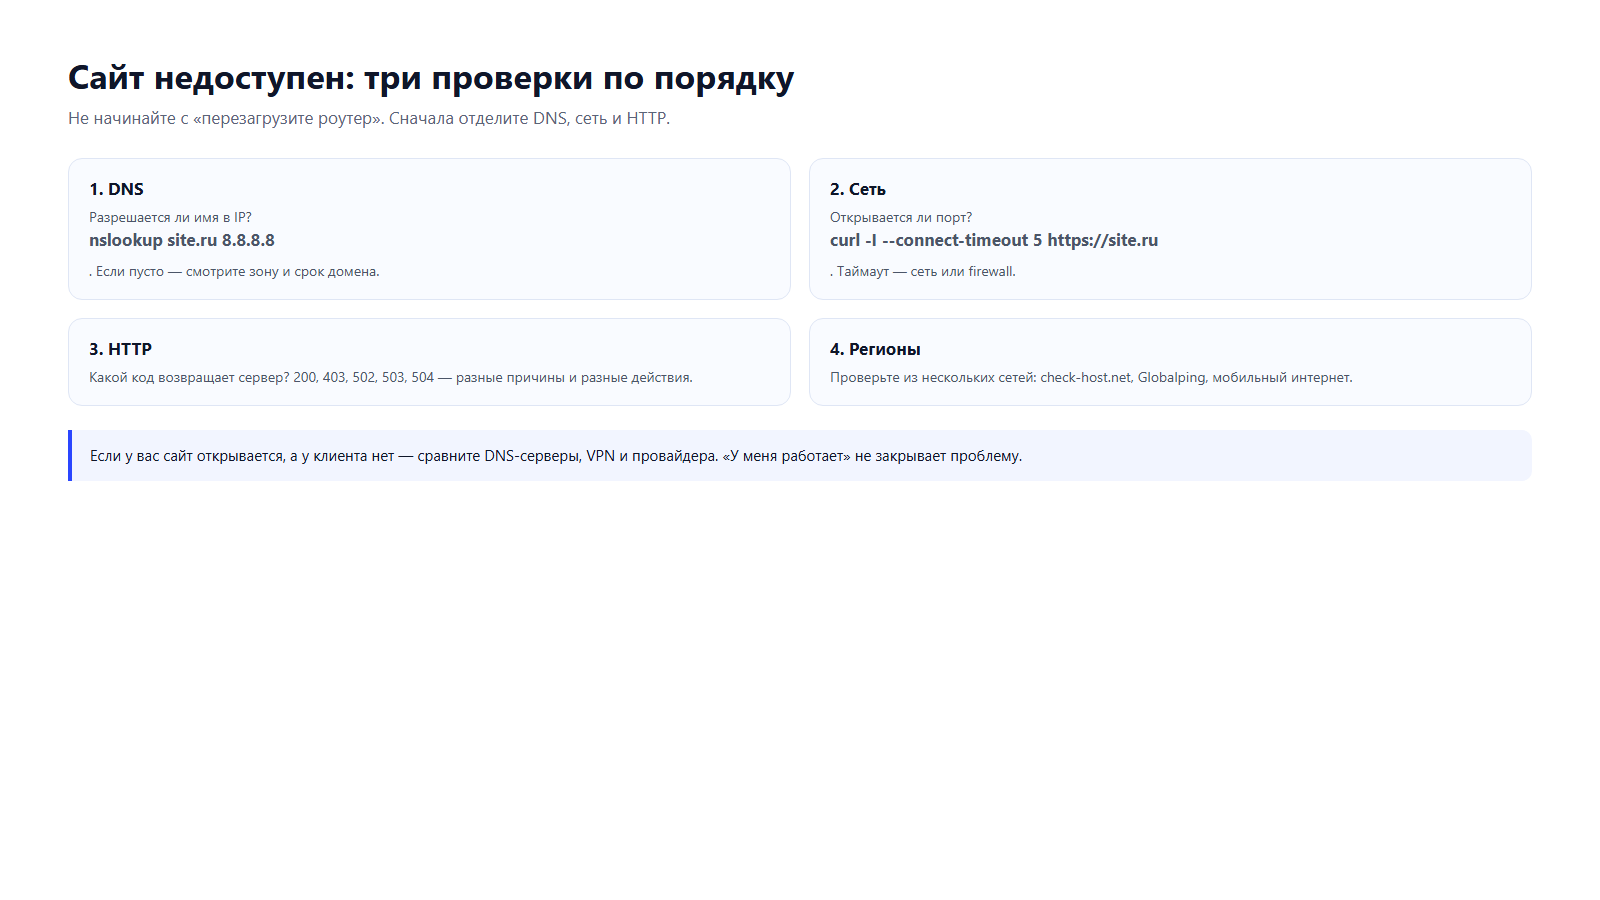The height and width of the screenshot is (900, 1600).
Task: Click the line listing codes 200, 403, 502, 503, 504
Action: tap(391, 377)
